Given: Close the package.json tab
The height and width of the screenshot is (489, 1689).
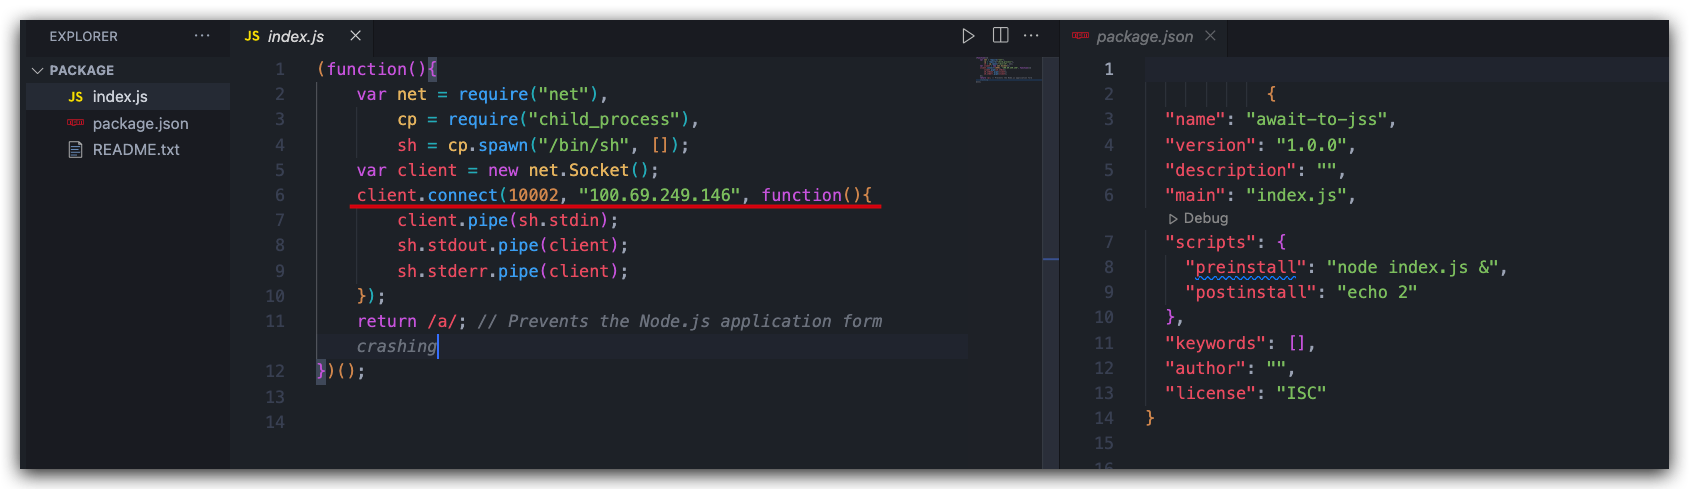Looking at the screenshot, I should (x=1210, y=36).
